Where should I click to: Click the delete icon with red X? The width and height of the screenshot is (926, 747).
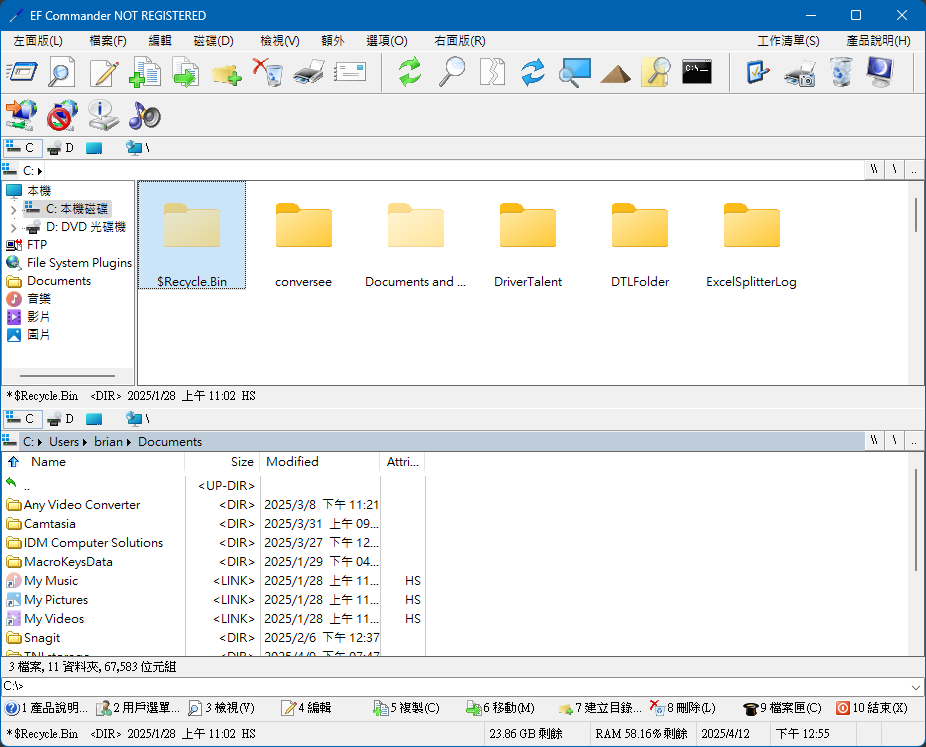pos(267,72)
